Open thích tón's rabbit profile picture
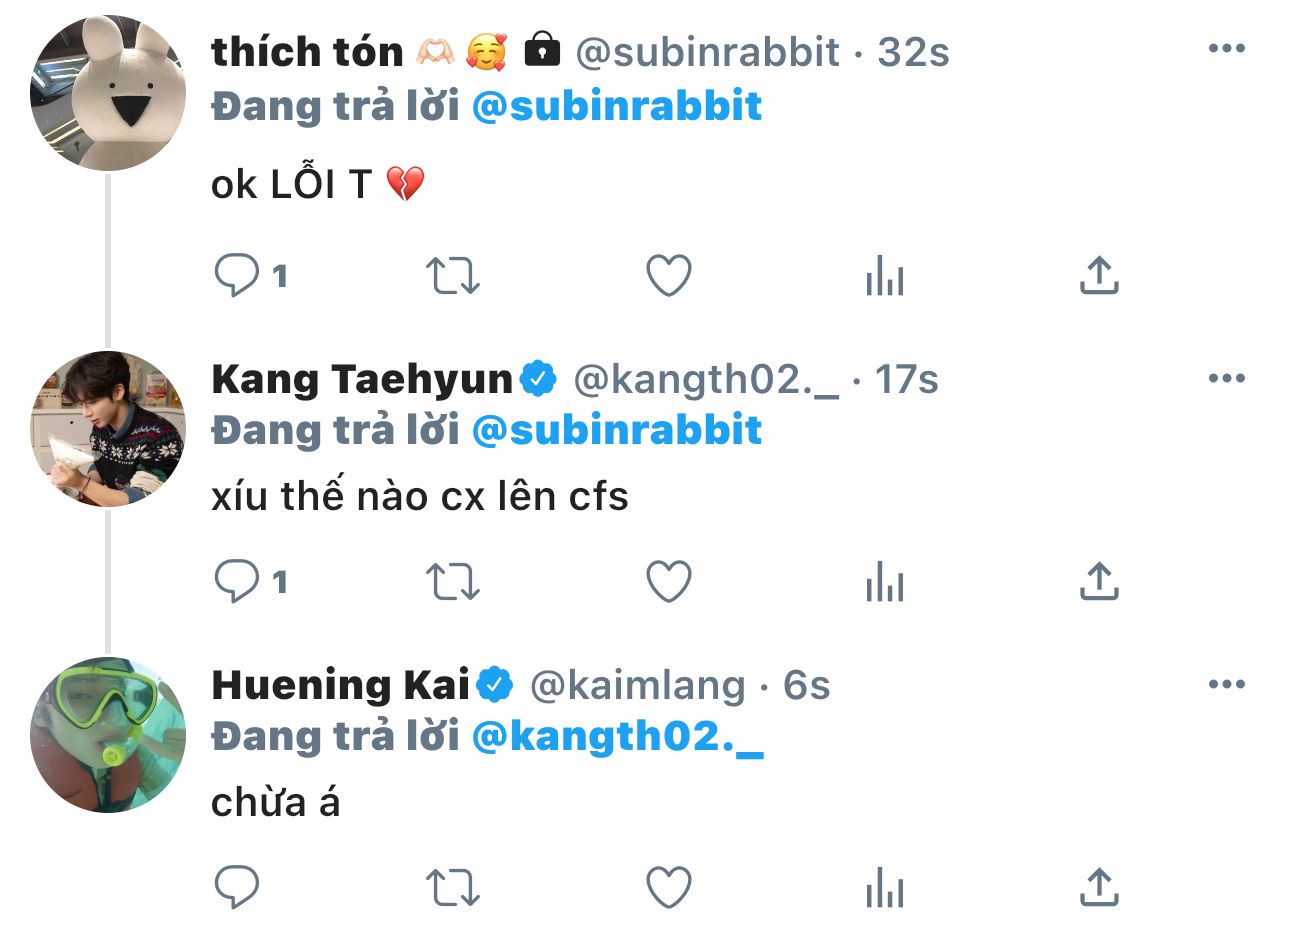Screen dimensions: 1290x929 [x=108, y=93]
